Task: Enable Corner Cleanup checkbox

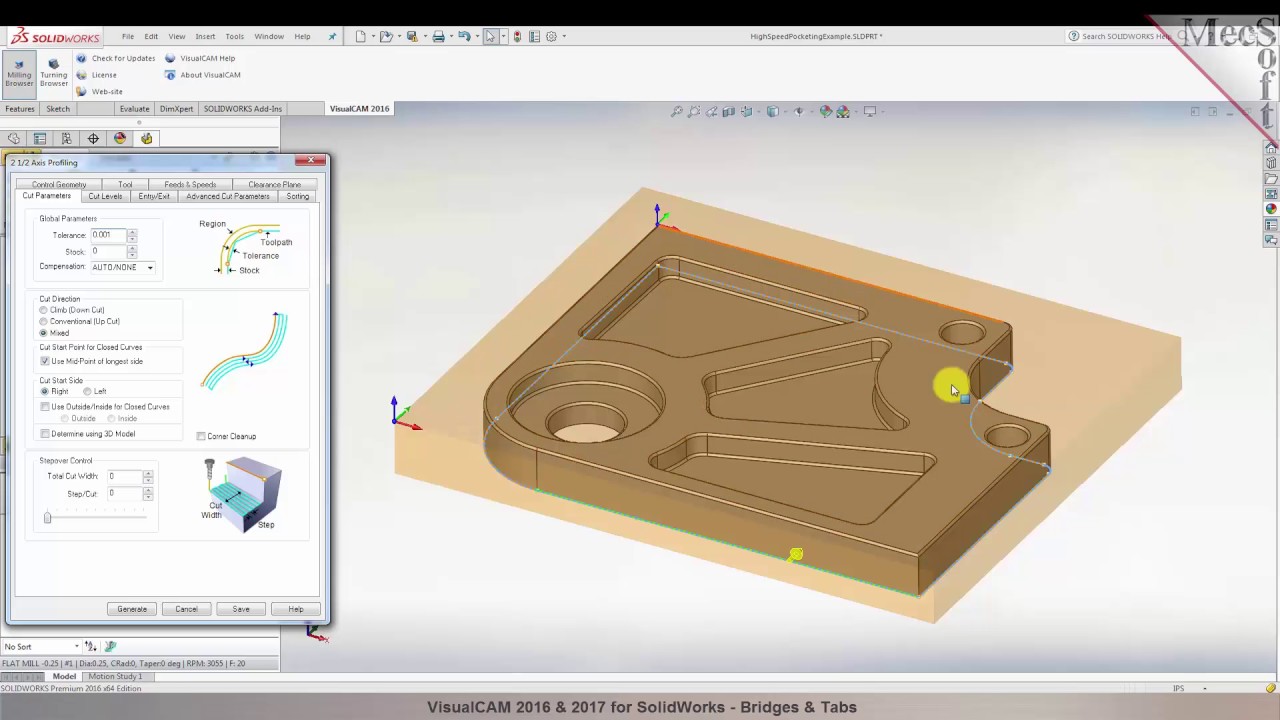Action: (x=201, y=436)
